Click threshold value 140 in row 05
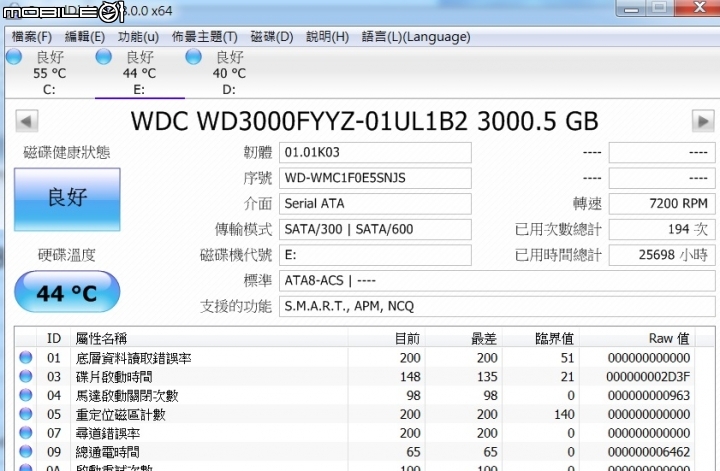Image resolution: width=720 pixels, height=471 pixels. tap(564, 415)
